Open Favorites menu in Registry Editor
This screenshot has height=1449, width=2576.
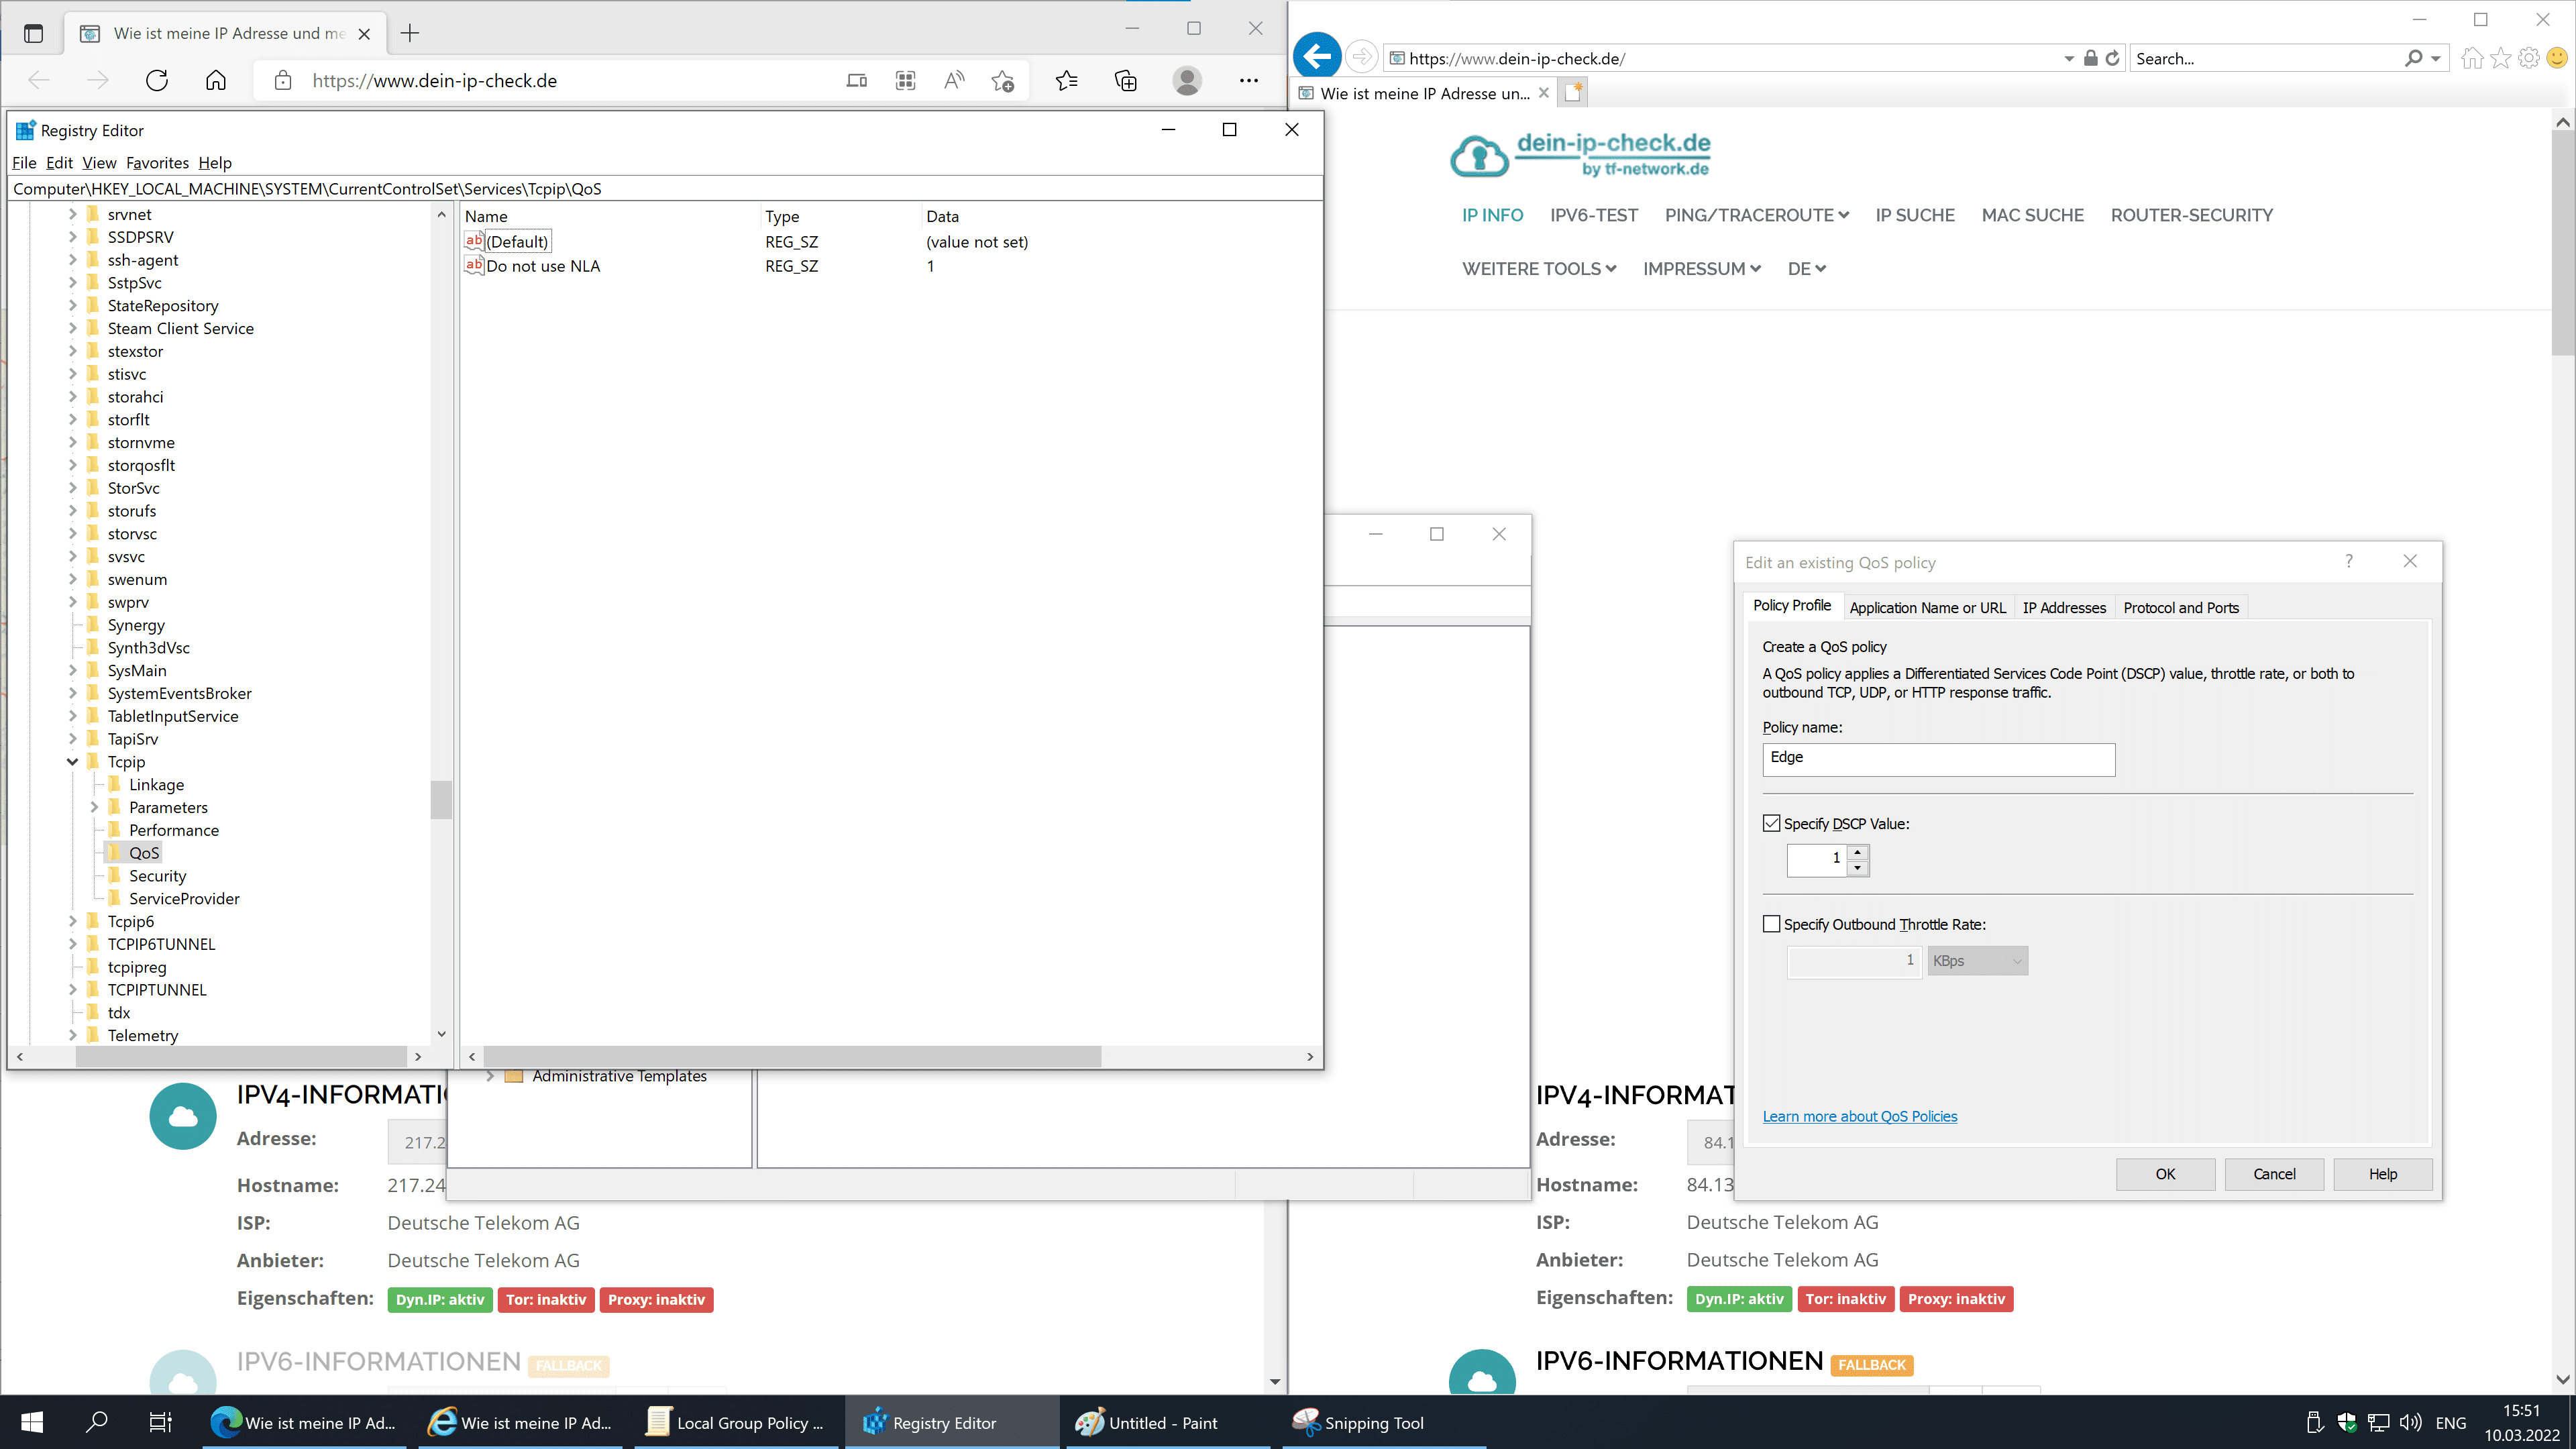point(157,163)
